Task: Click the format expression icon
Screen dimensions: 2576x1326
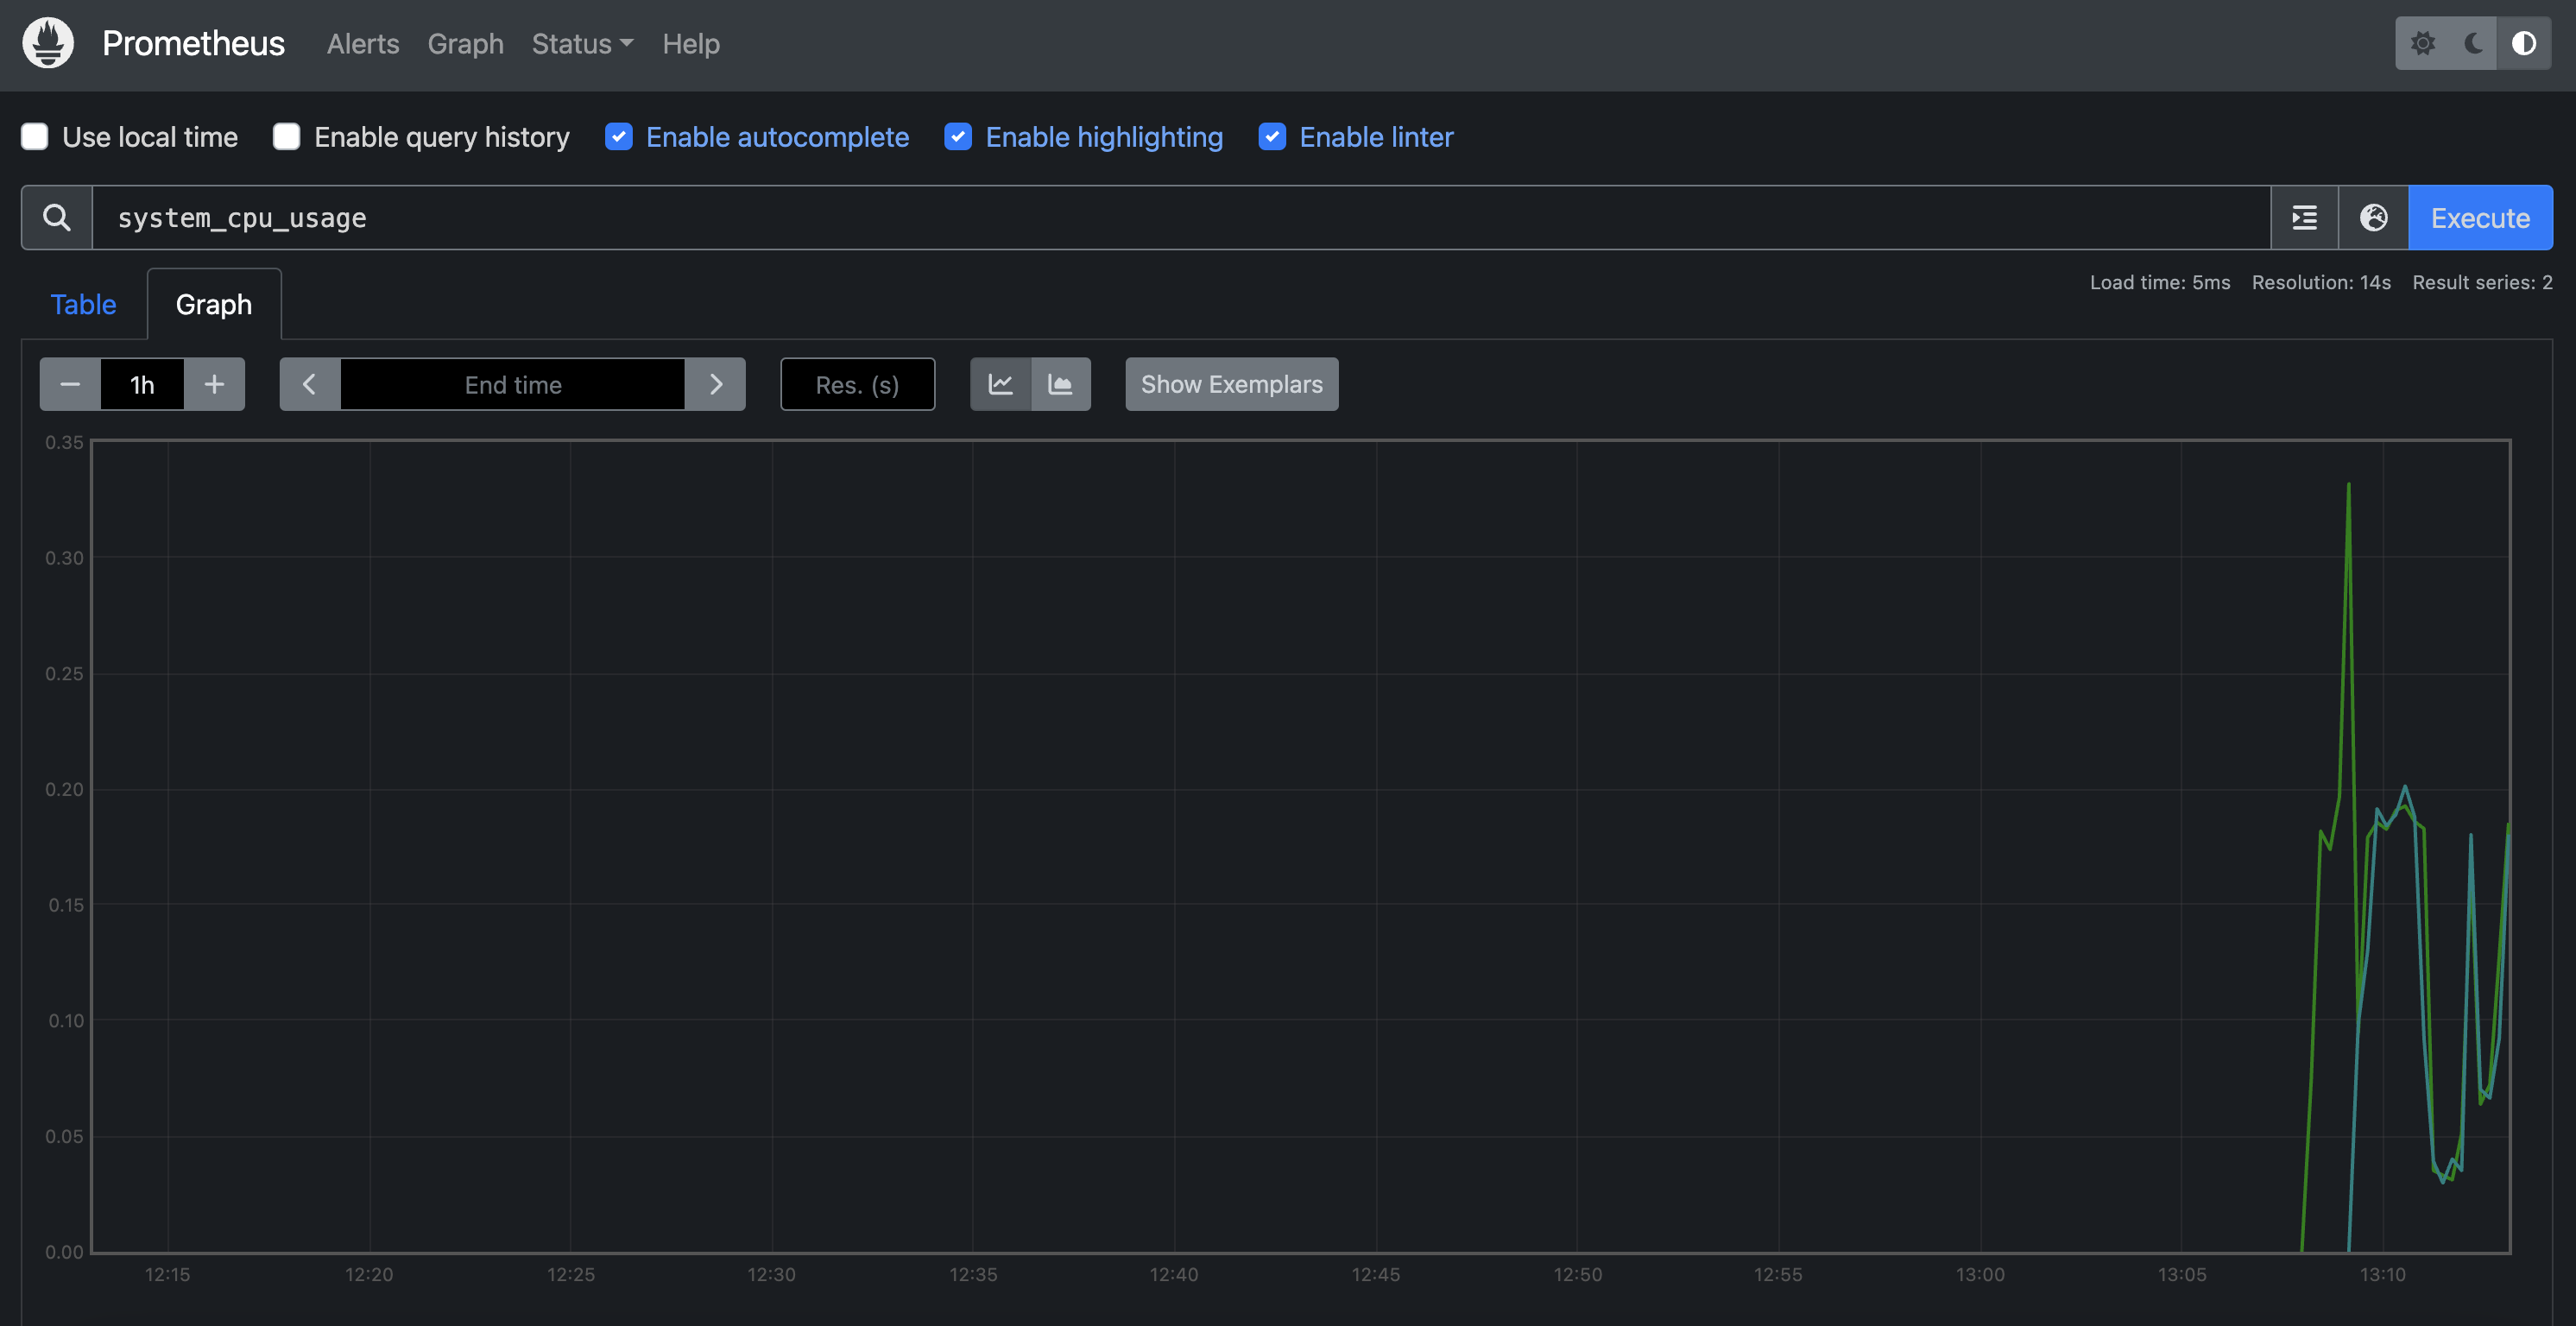Action: point(2304,217)
